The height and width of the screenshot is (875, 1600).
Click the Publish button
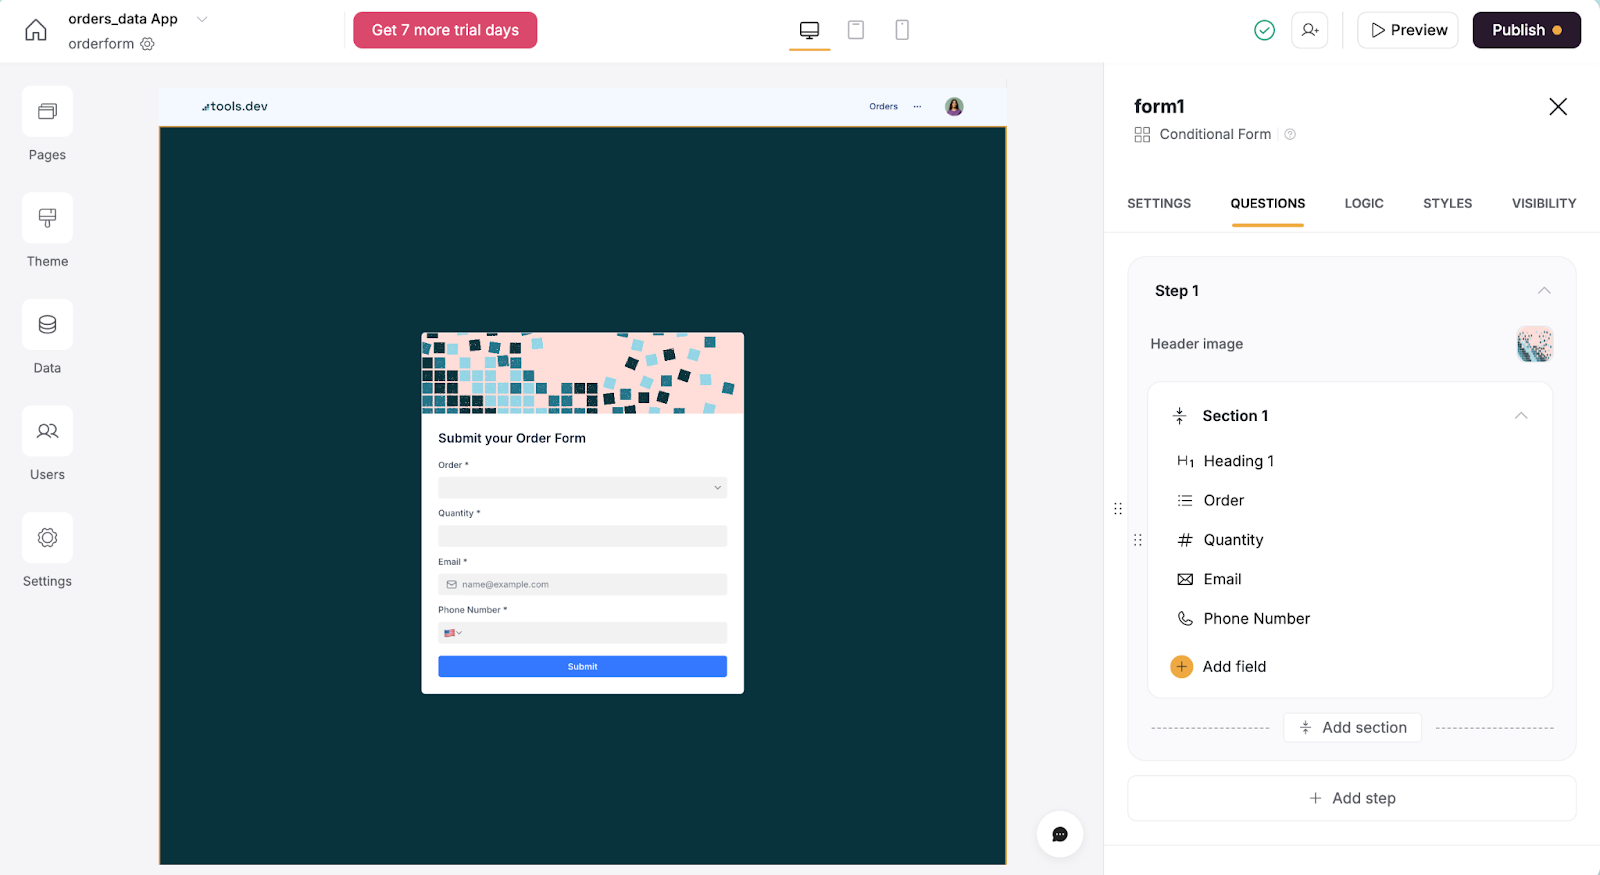(1526, 30)
